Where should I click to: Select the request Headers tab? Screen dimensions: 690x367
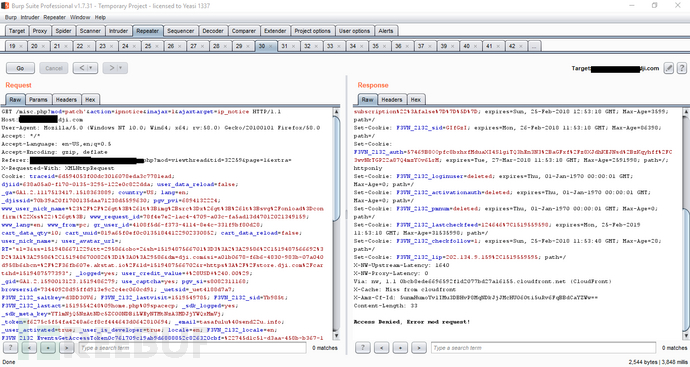(66, 99)
